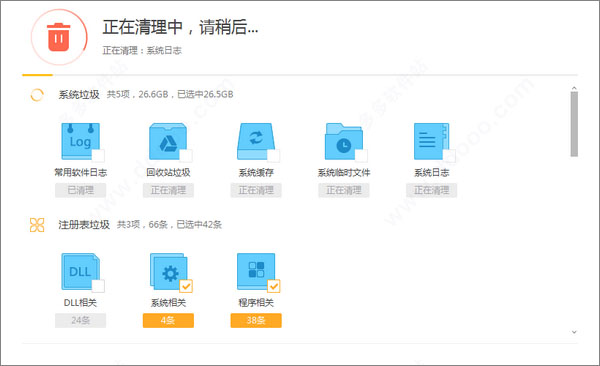Collapse the 系统垃圾 section header
The image size is (600, 366).
pos(79,95)
